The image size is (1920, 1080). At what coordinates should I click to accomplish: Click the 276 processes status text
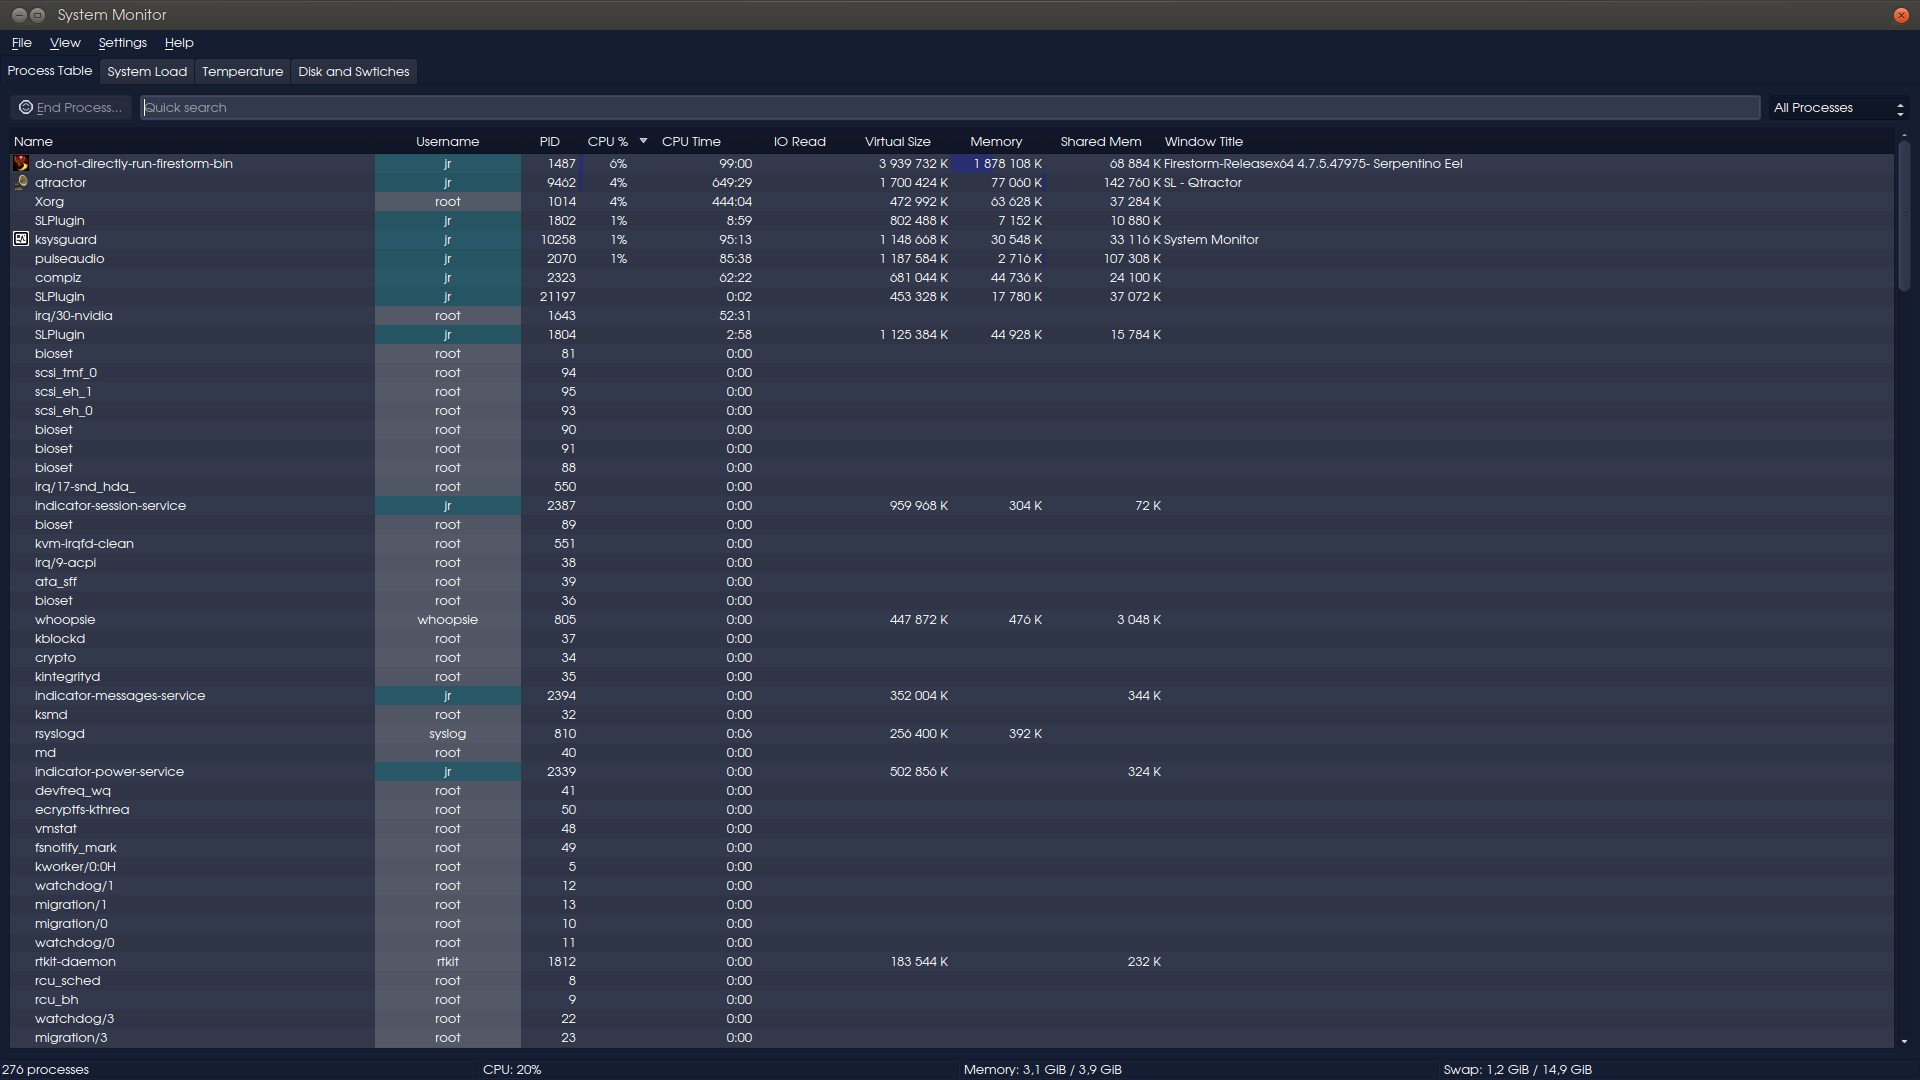pos(45,1069)
